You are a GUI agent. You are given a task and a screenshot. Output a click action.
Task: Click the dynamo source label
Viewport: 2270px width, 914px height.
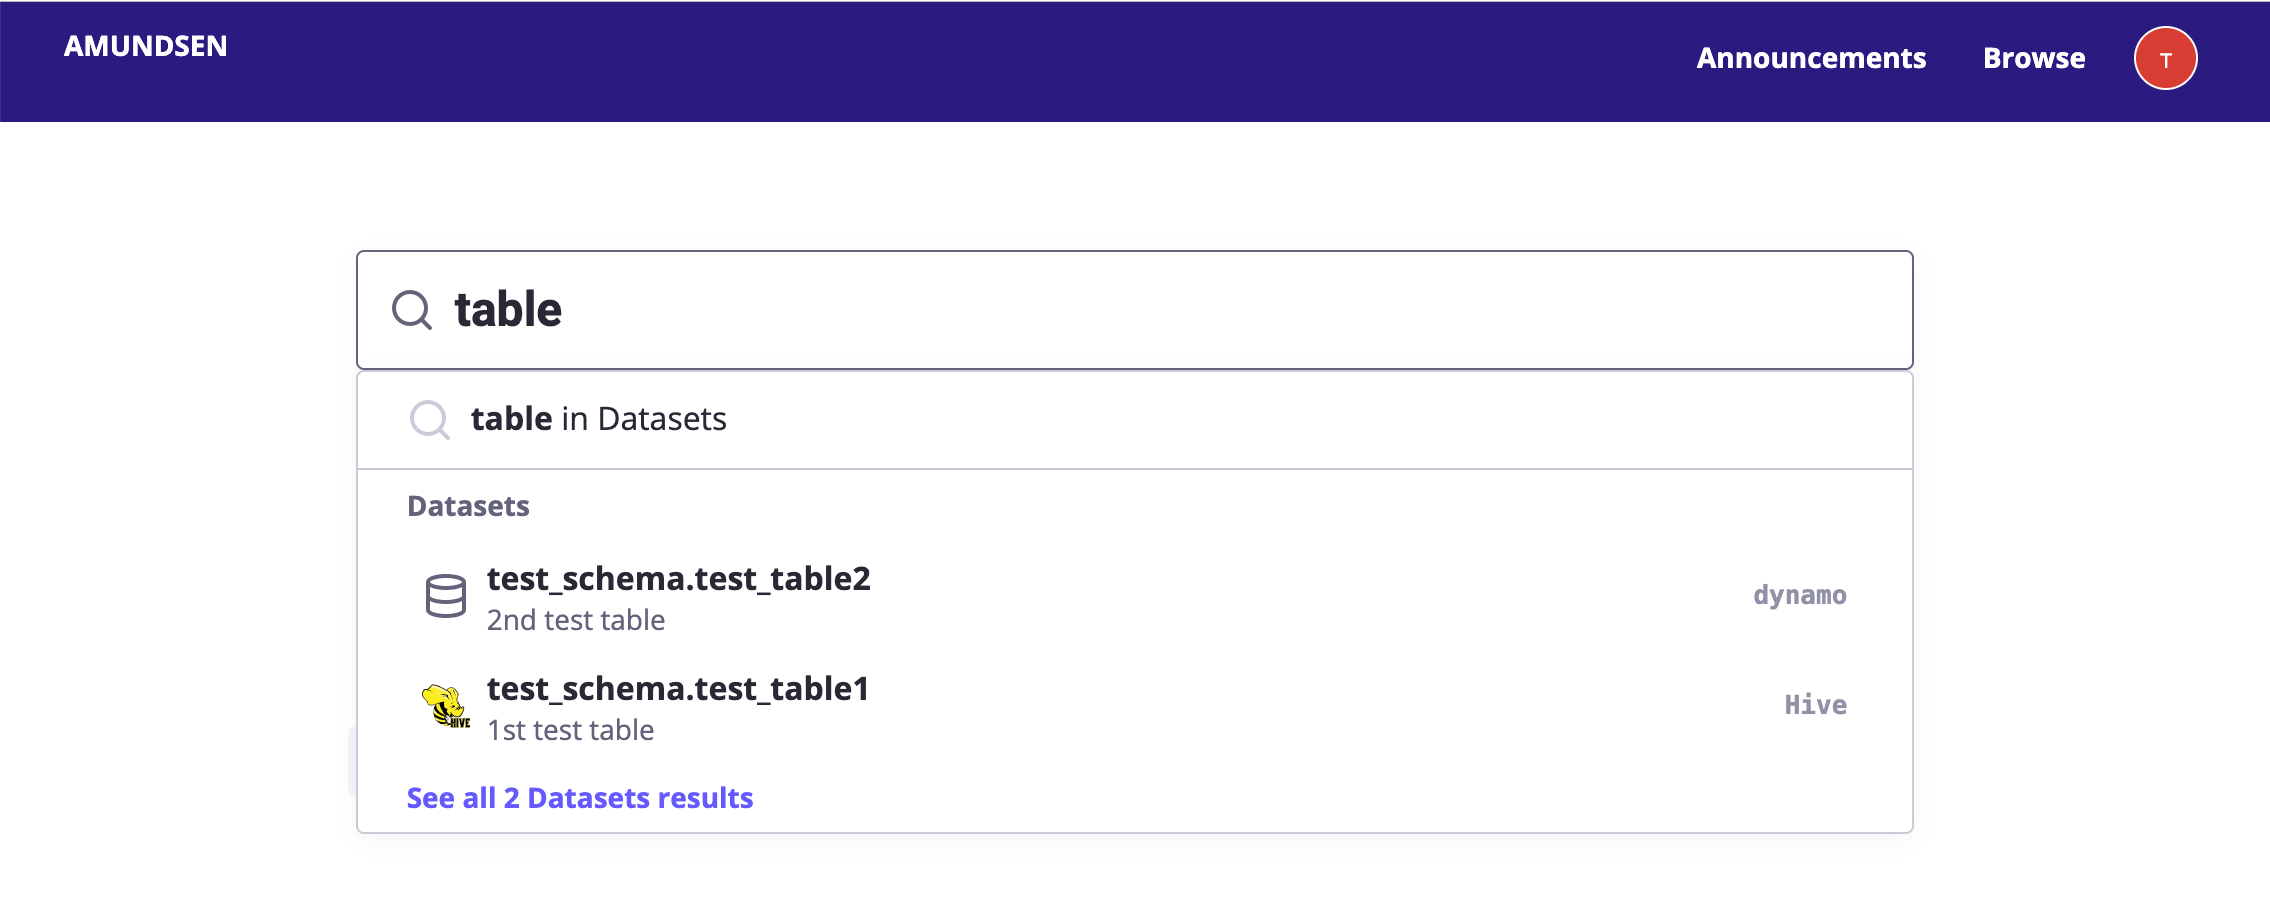1799,596
